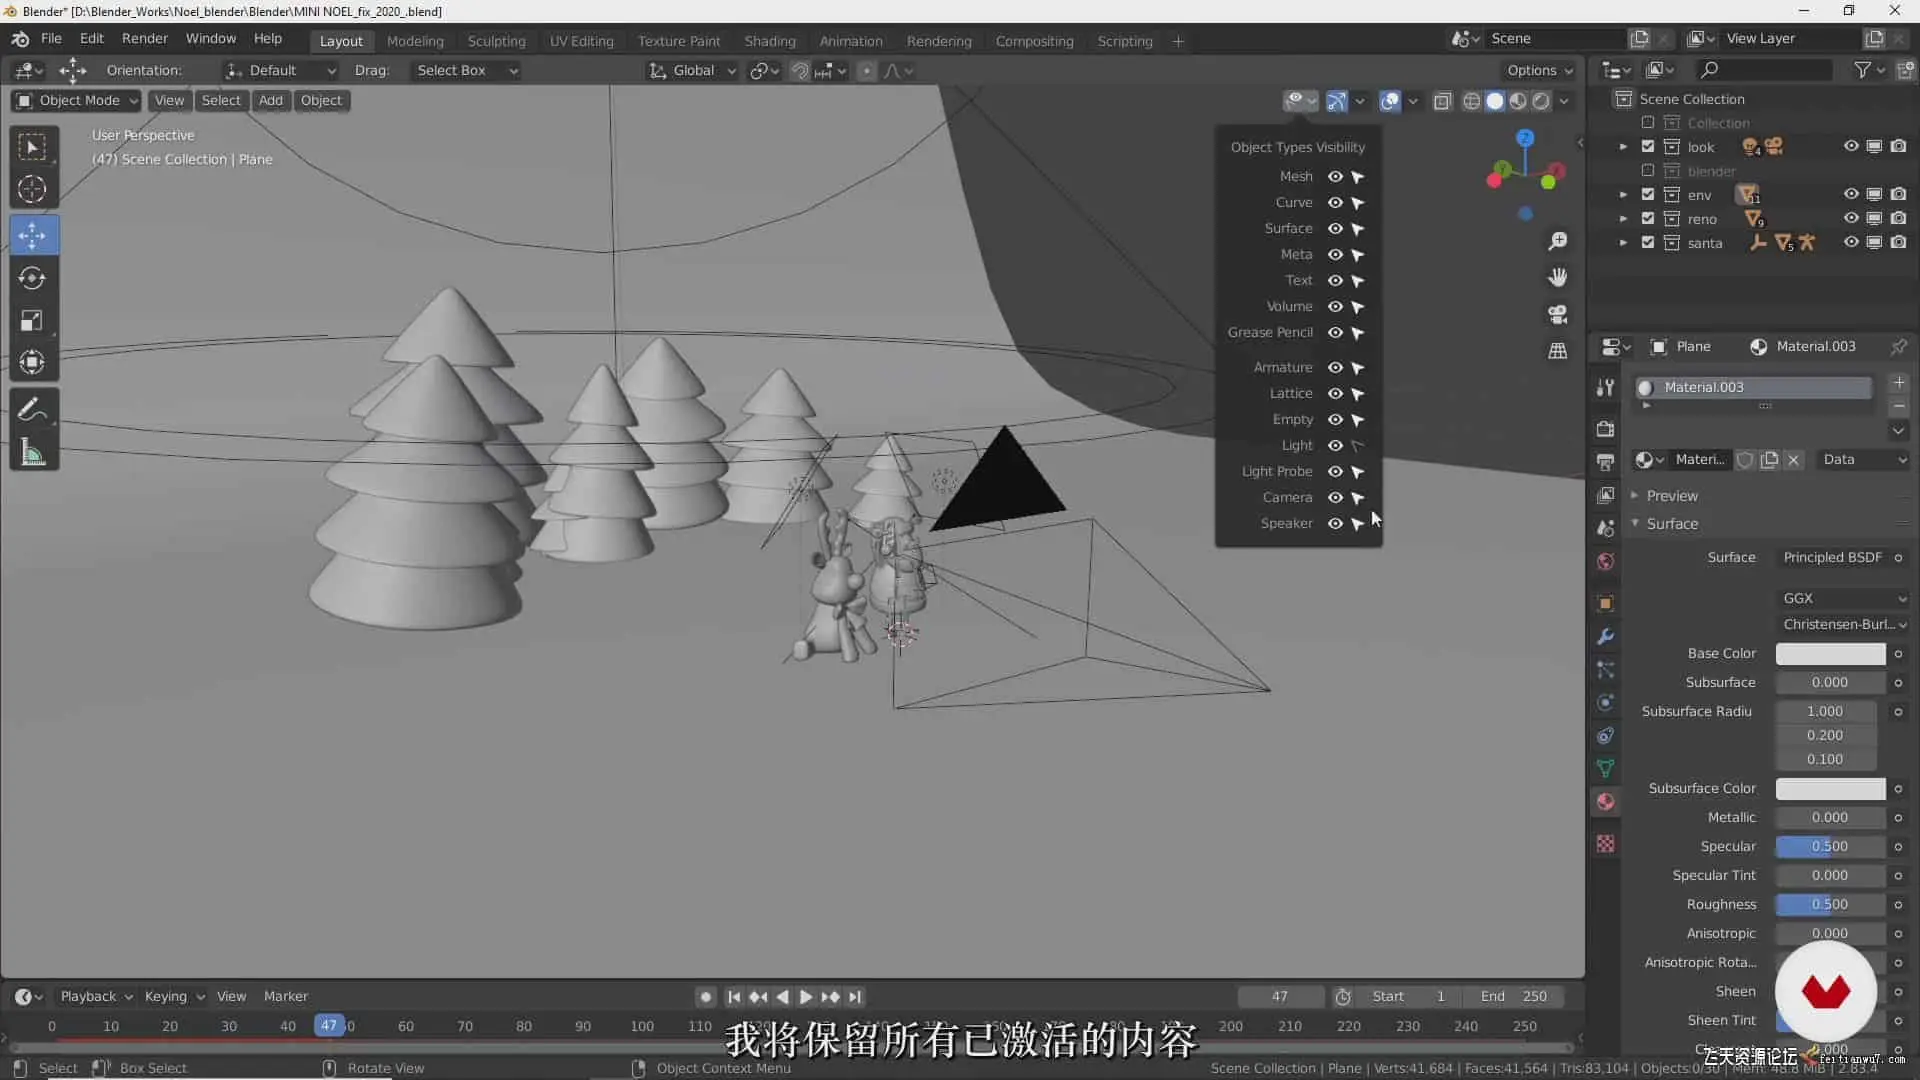Activate the Annotate pencil tool

[32, 409]
